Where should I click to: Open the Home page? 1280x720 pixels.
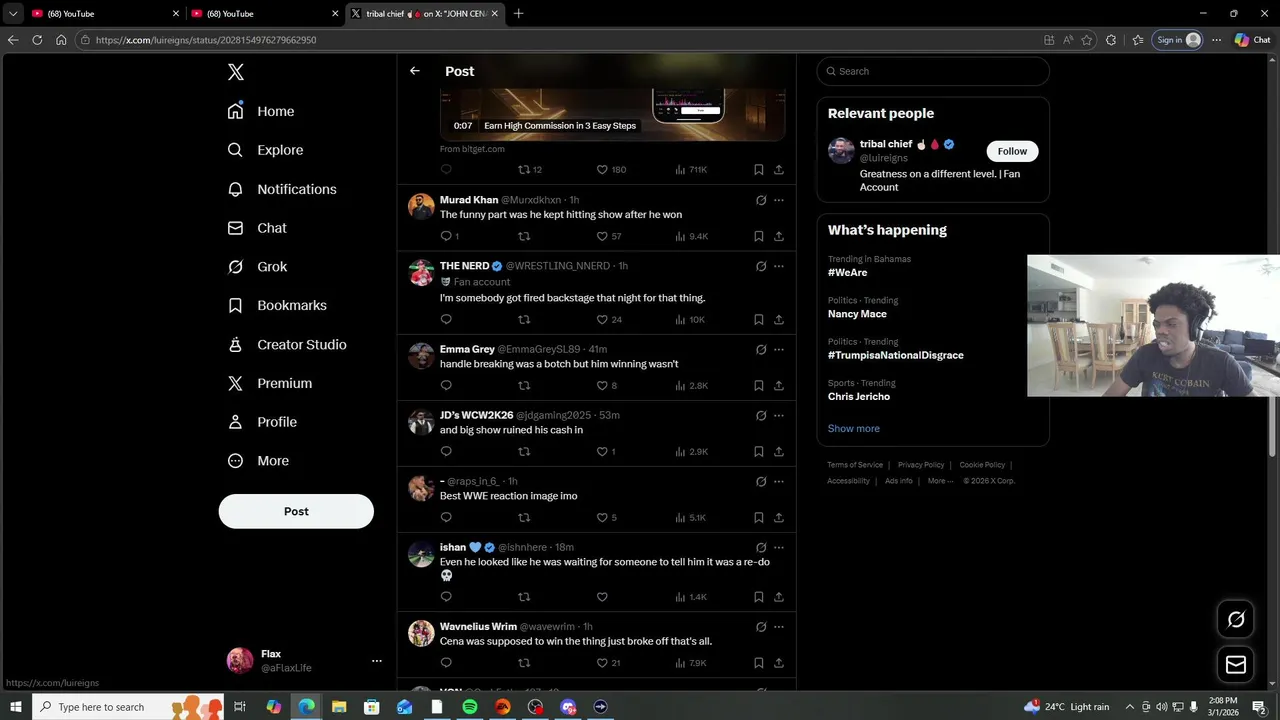click(261, 111)
